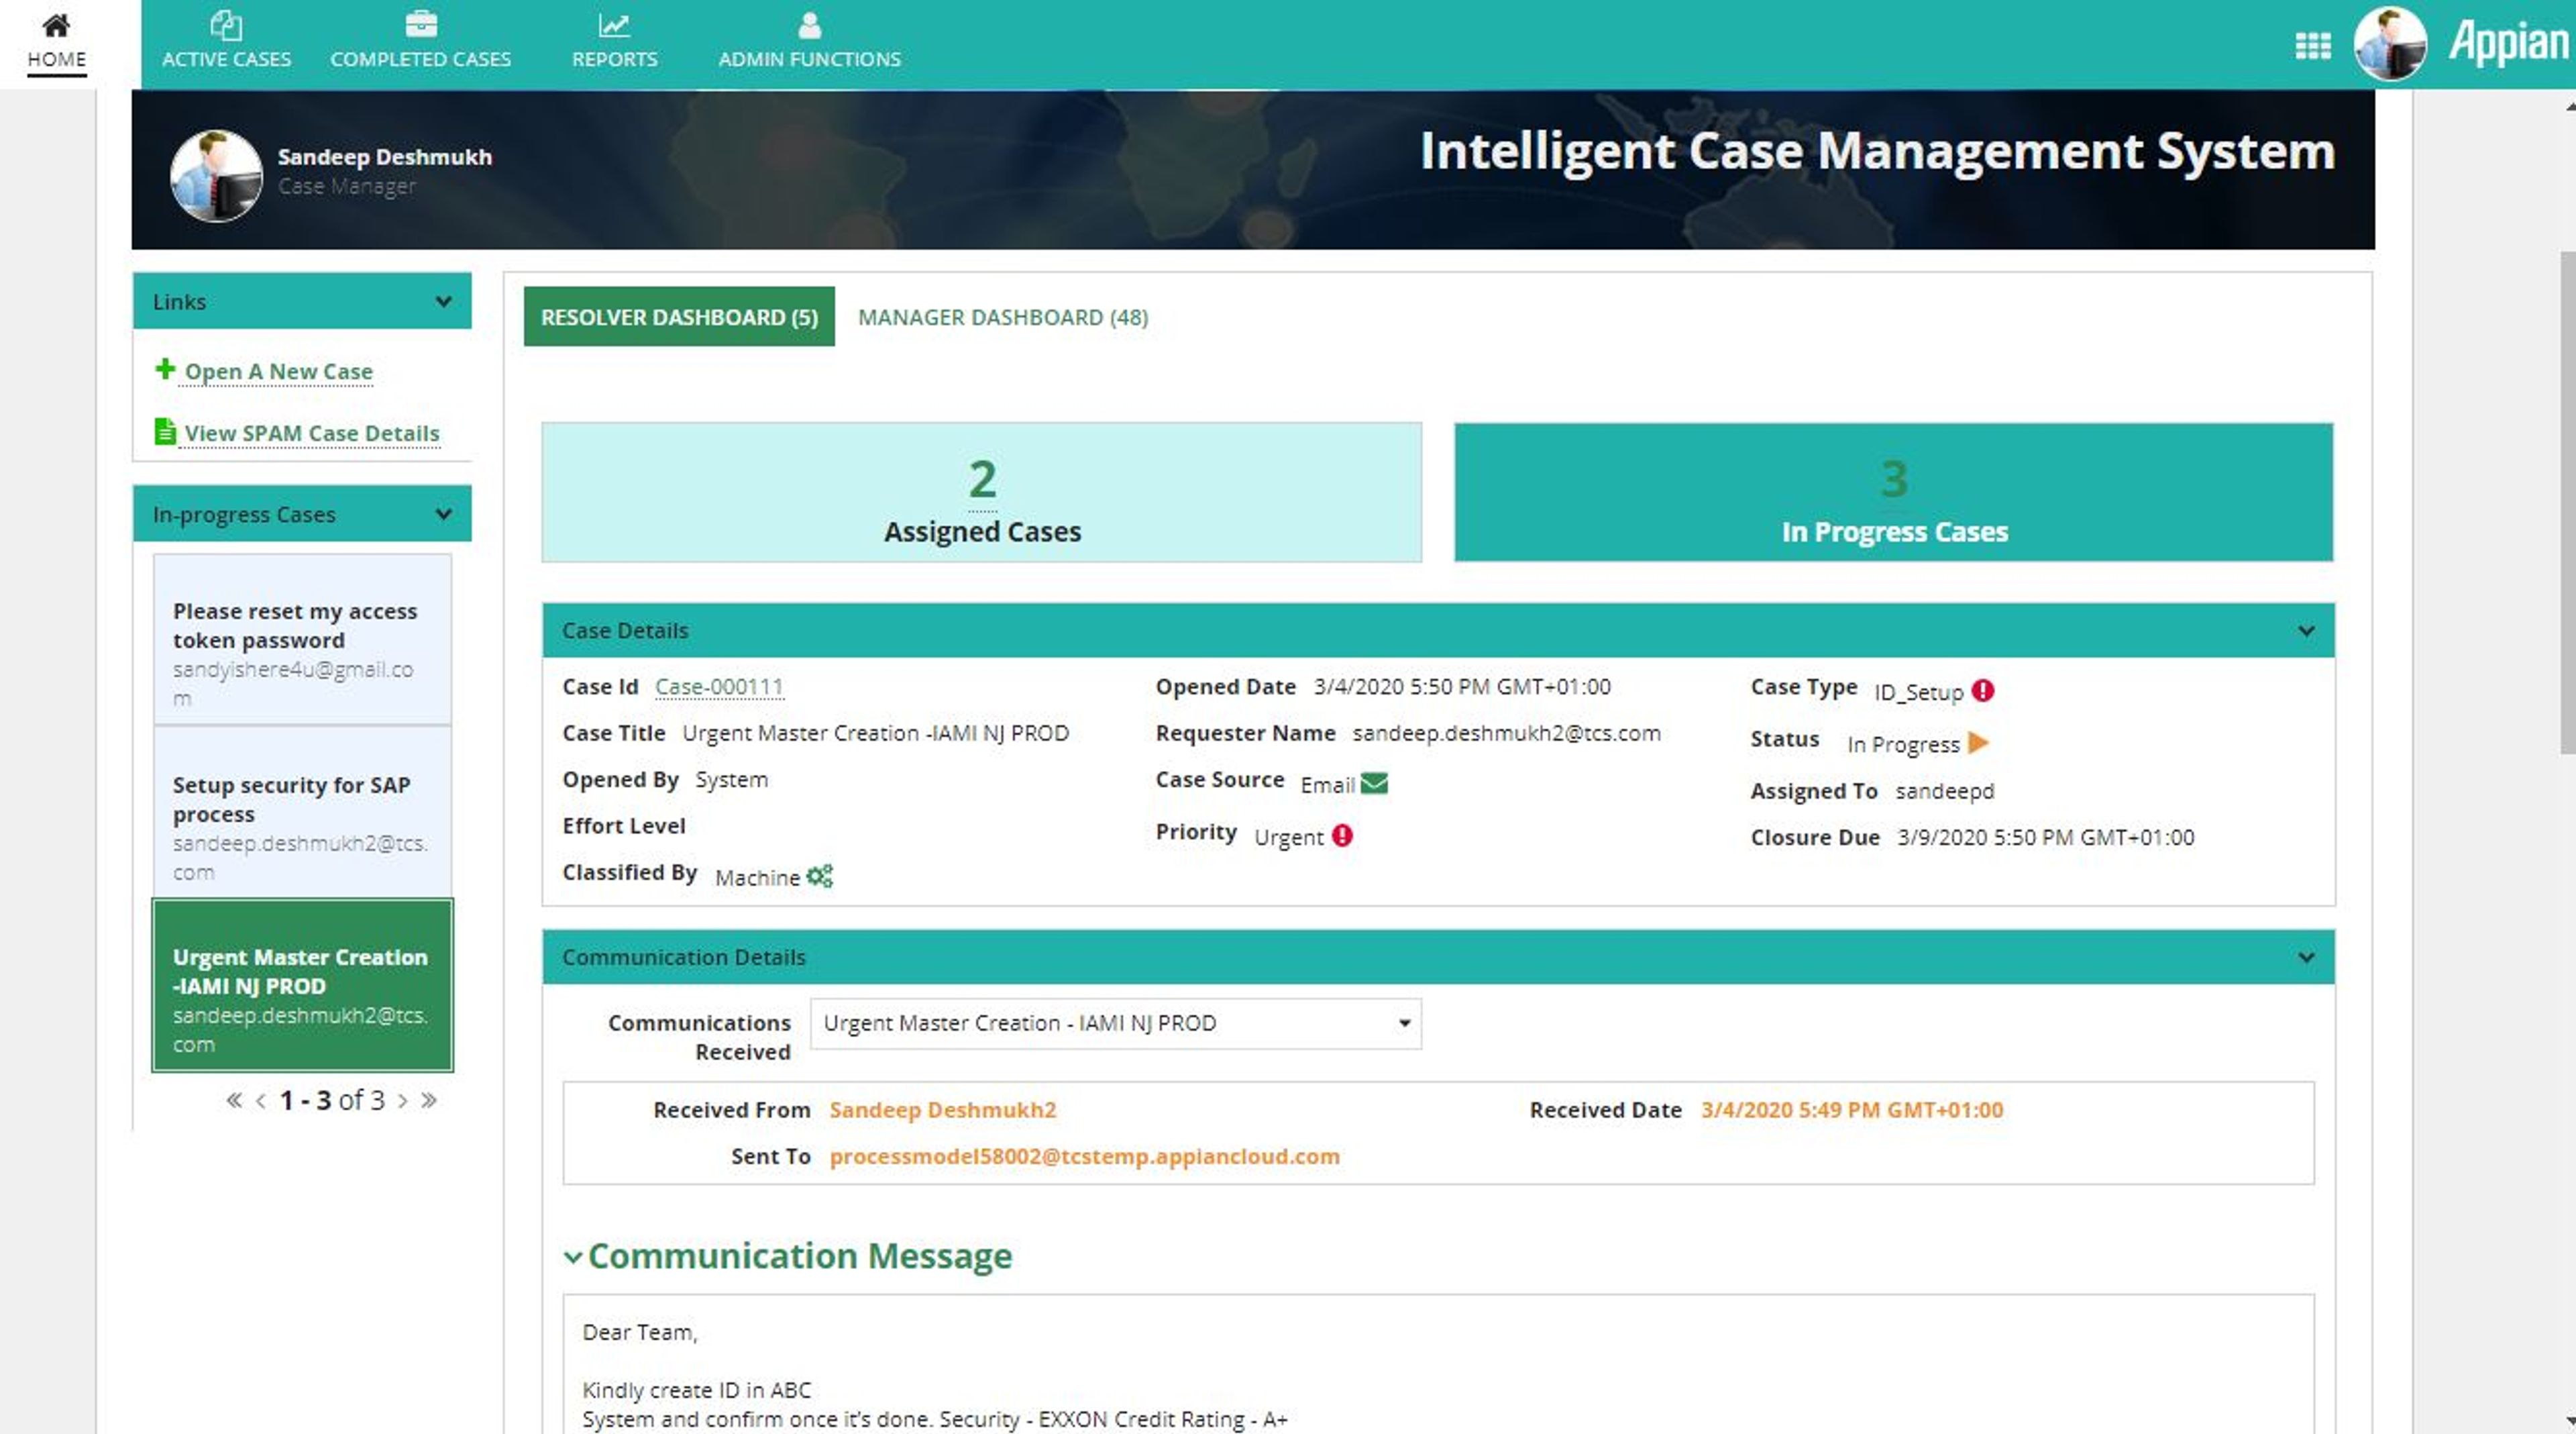Go to last page of in-progress cases
This screenshot has height=1434, width=2576.
pyautogui.click(x=429, y=1100)
